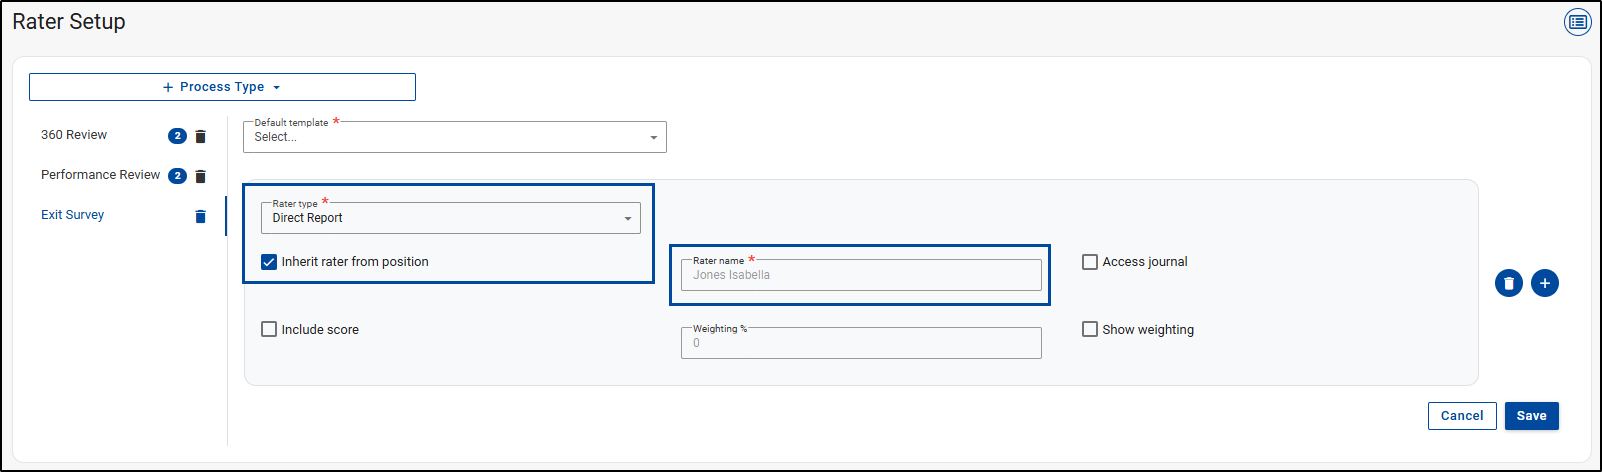Image resolution: width=1602 pixels, height=472 pixels.
Task: Add a new rater with plus button
Action: pos(1544,283)
